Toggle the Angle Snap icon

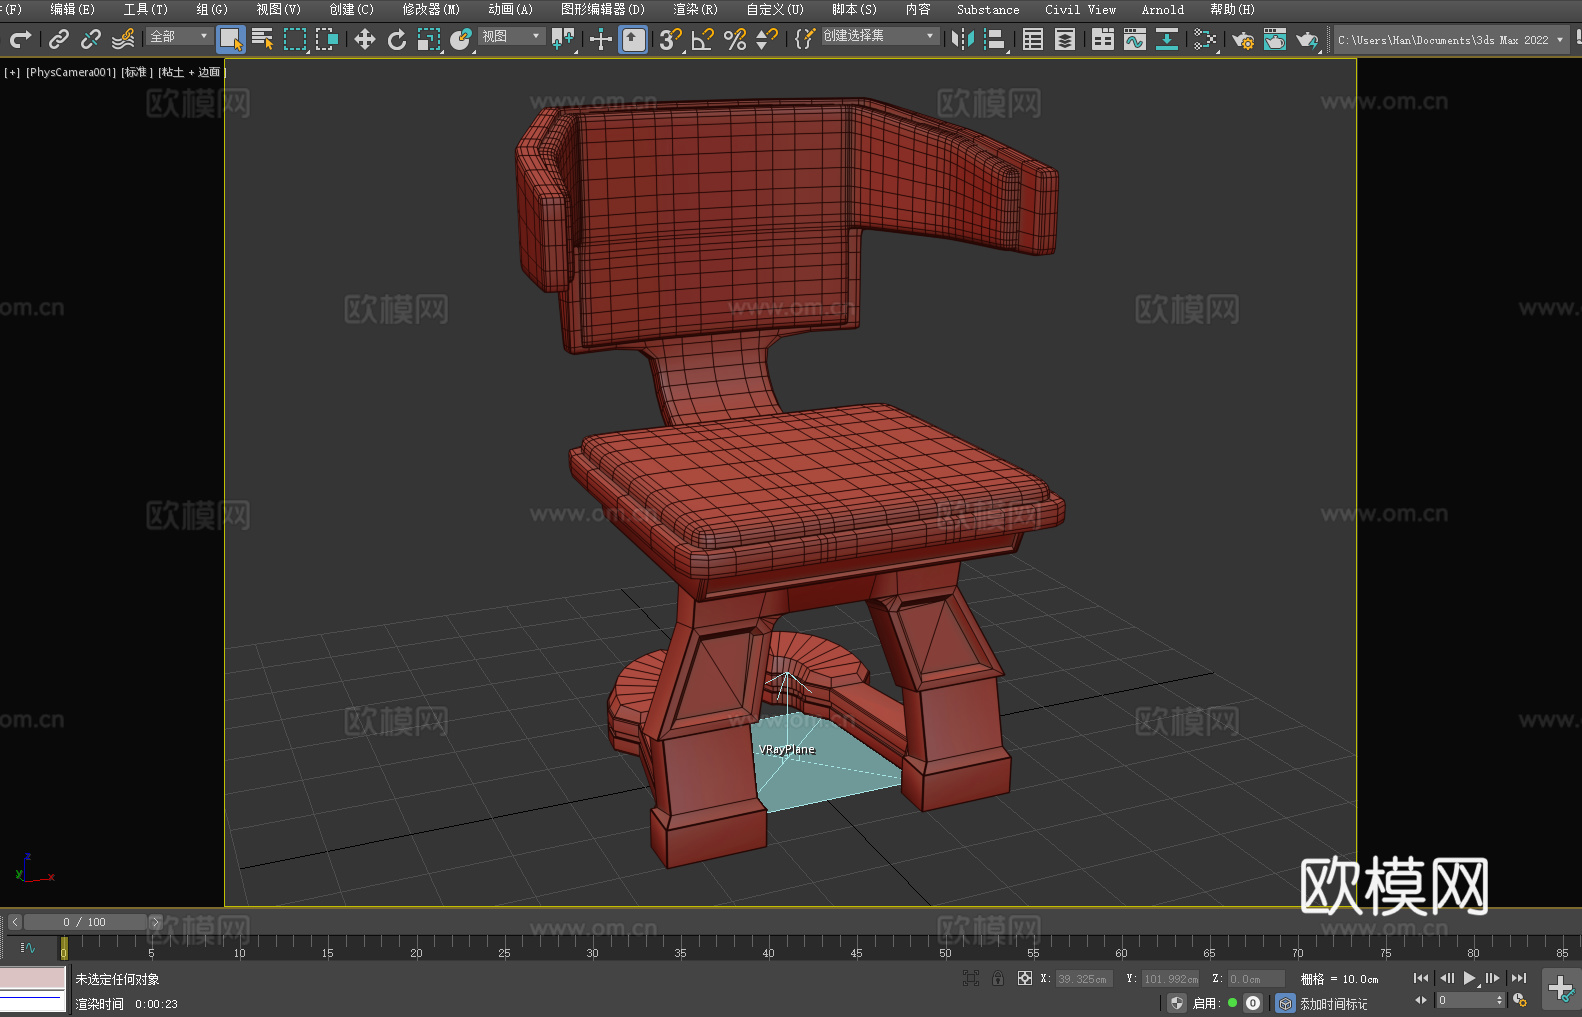703,39
